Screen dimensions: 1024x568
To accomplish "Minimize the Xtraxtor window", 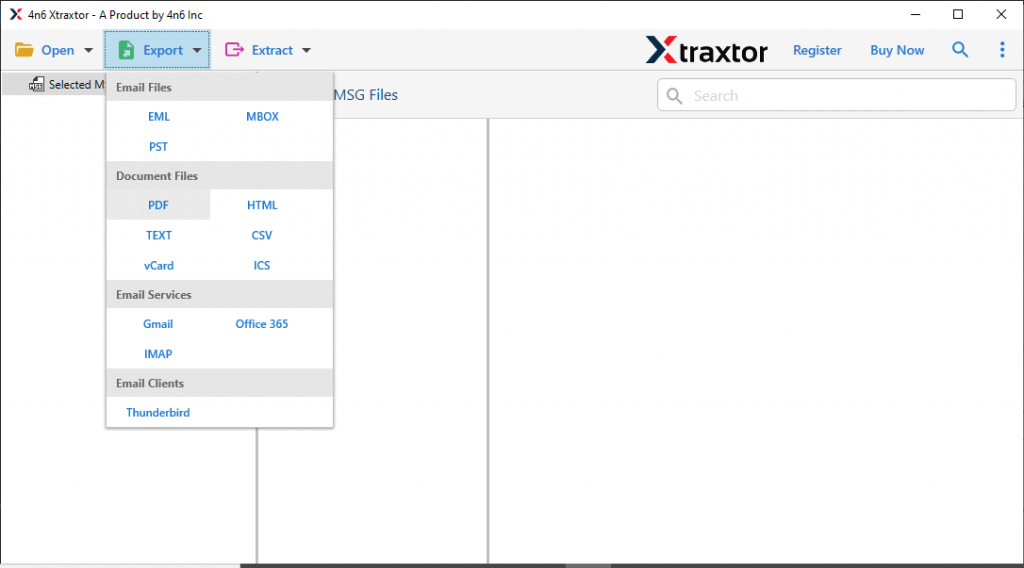I will click(916, 14).
